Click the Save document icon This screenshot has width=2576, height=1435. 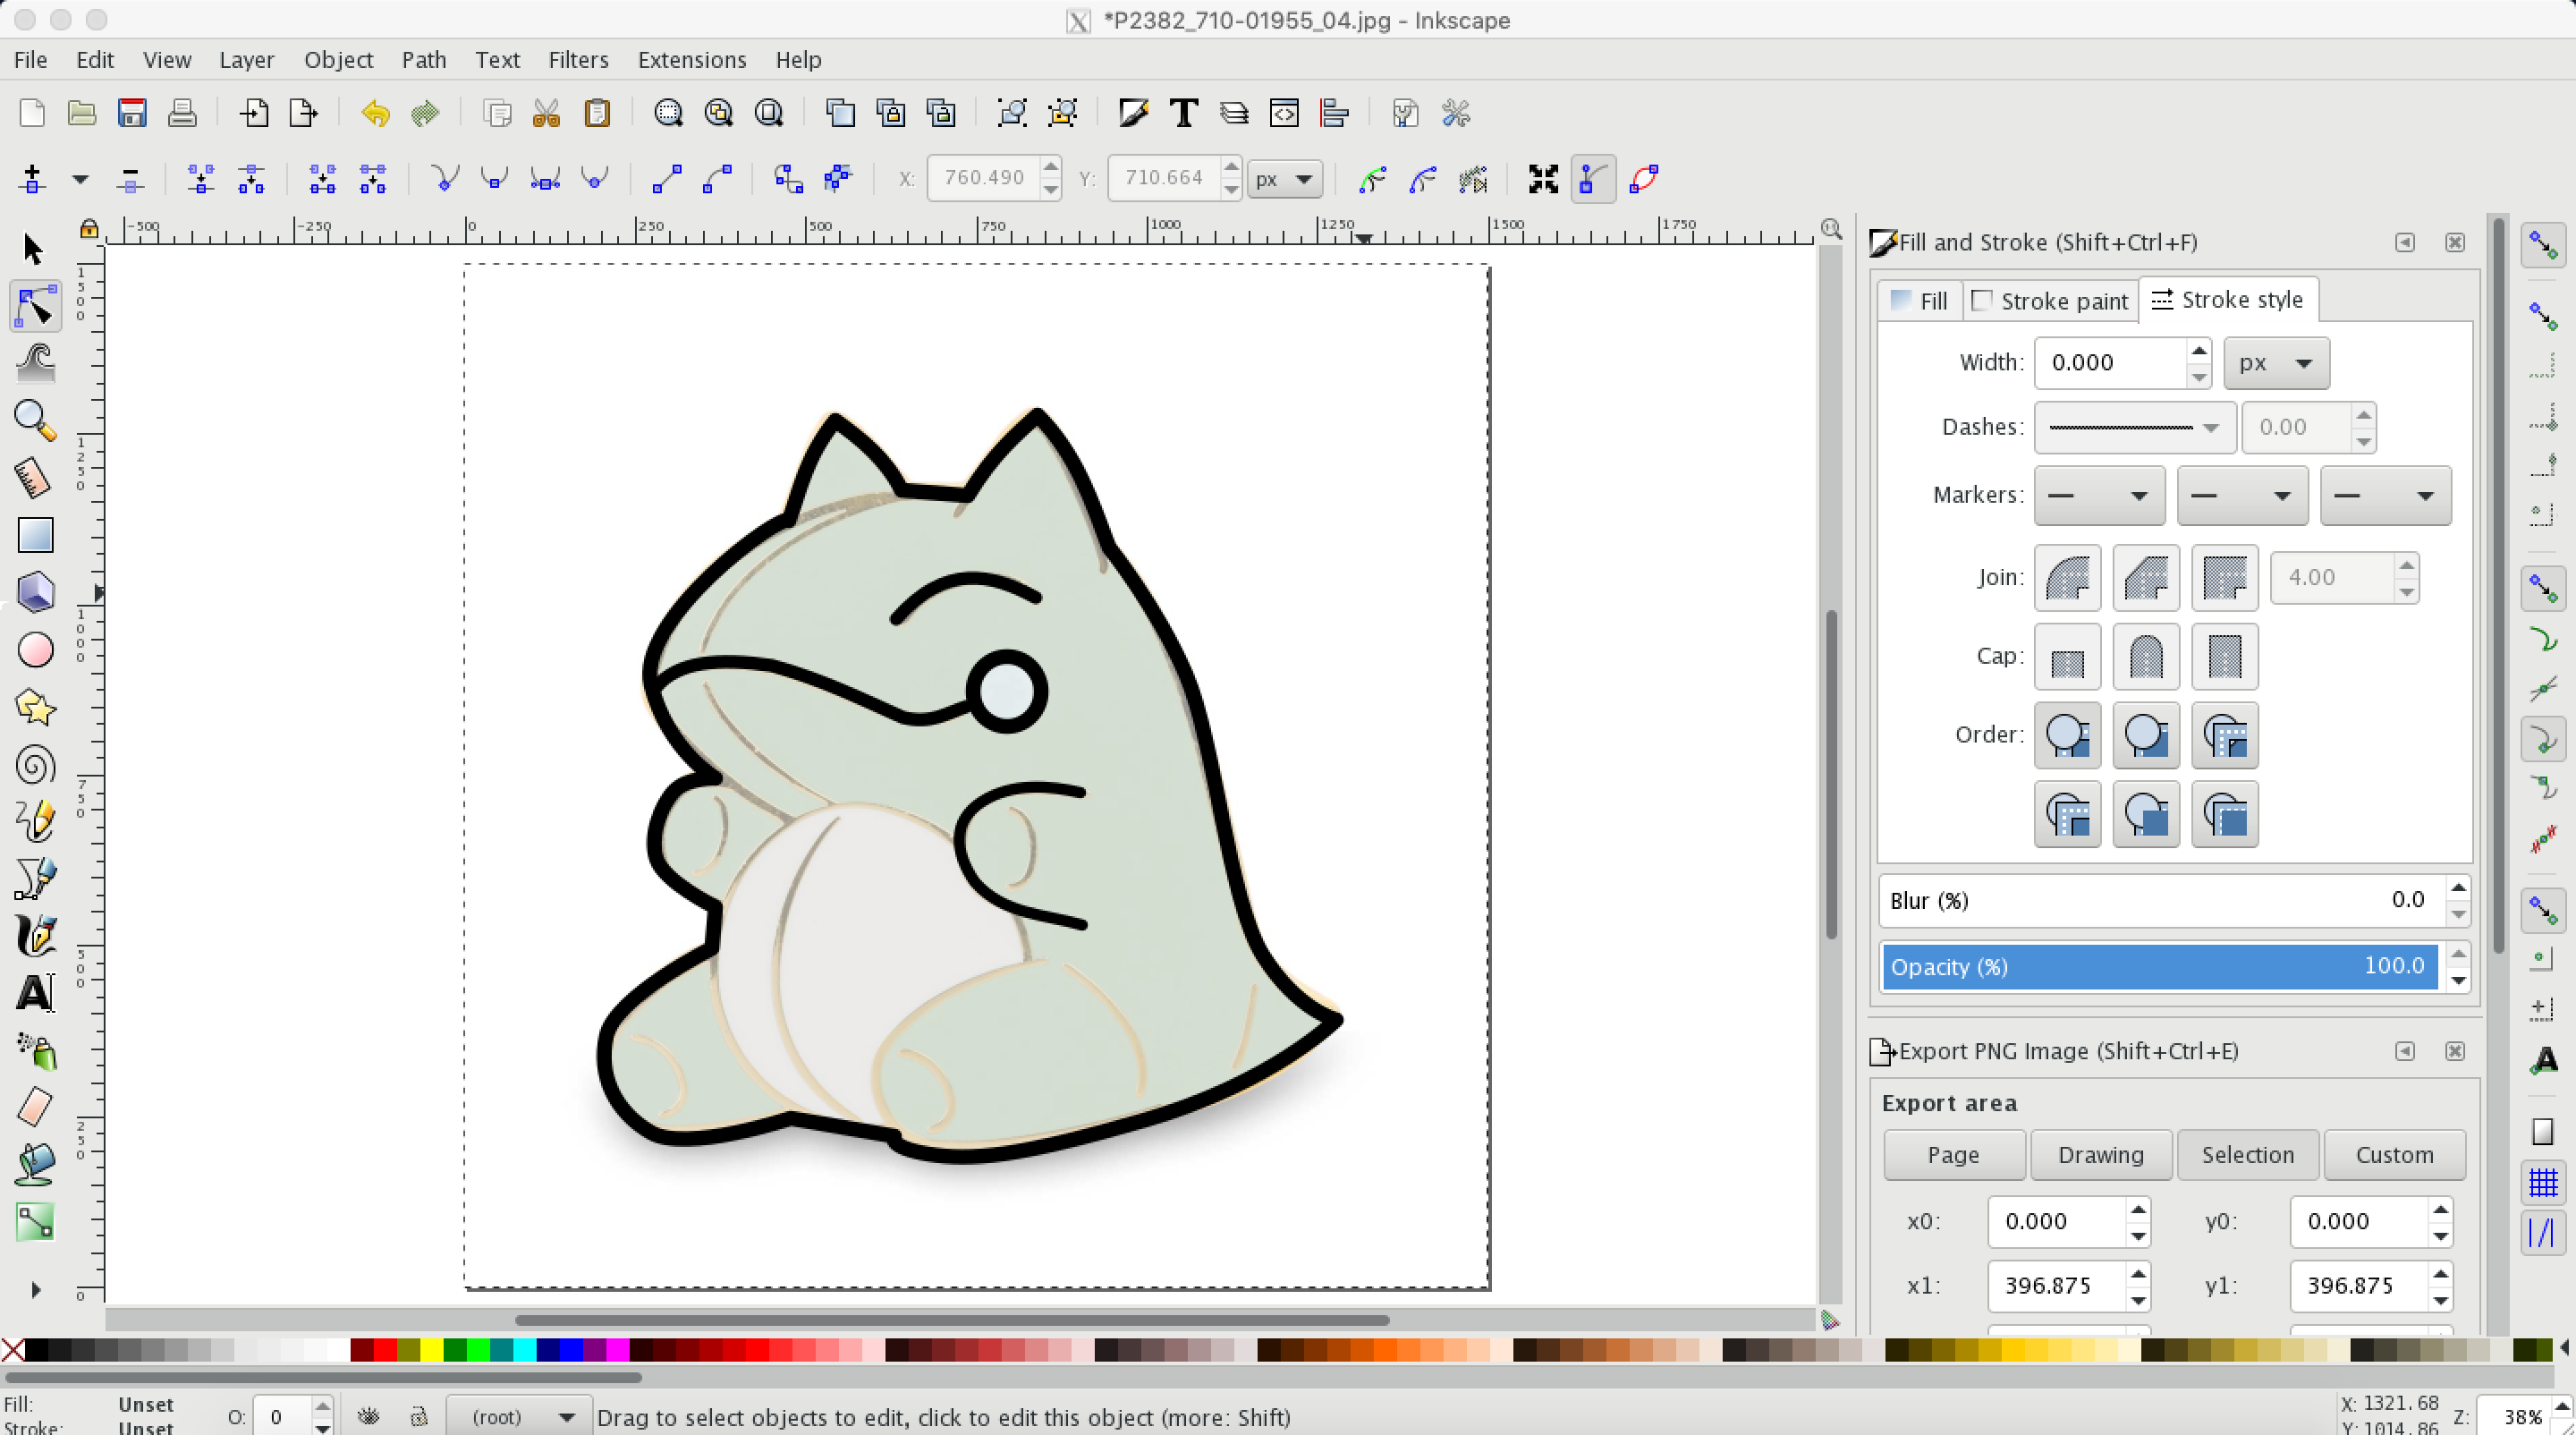click(132, 114)
